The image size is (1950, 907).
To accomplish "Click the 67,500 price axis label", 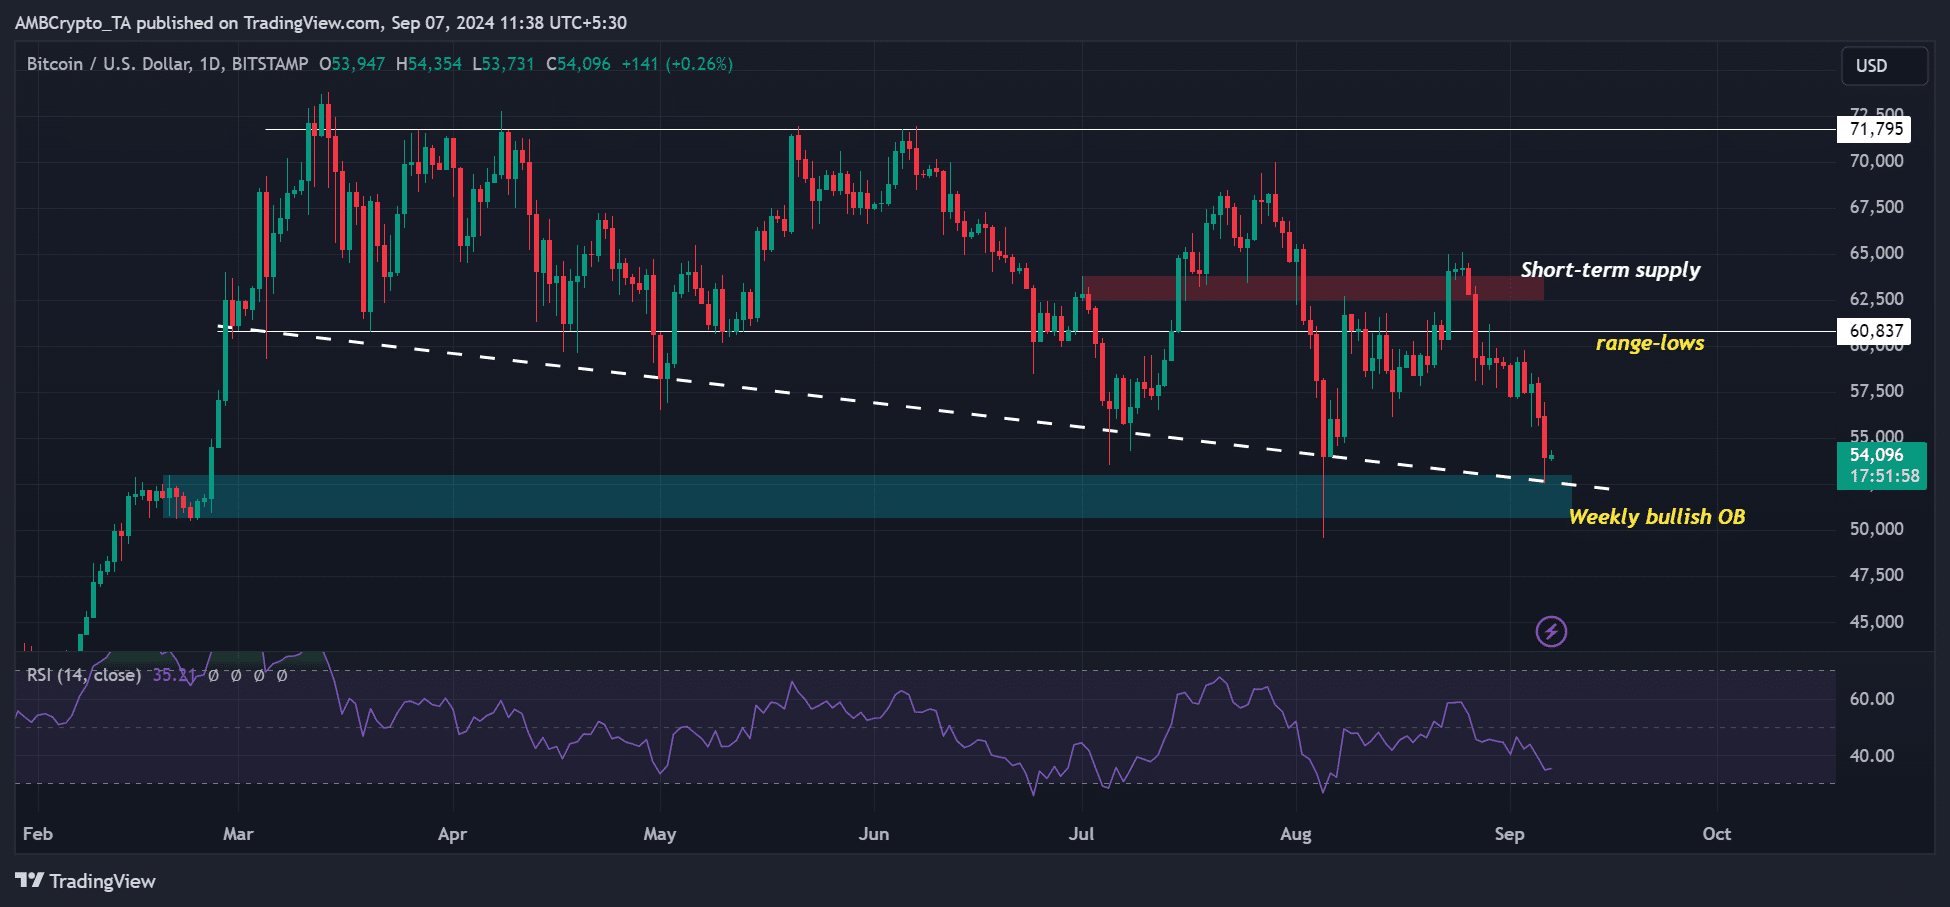I will 1877,207.
